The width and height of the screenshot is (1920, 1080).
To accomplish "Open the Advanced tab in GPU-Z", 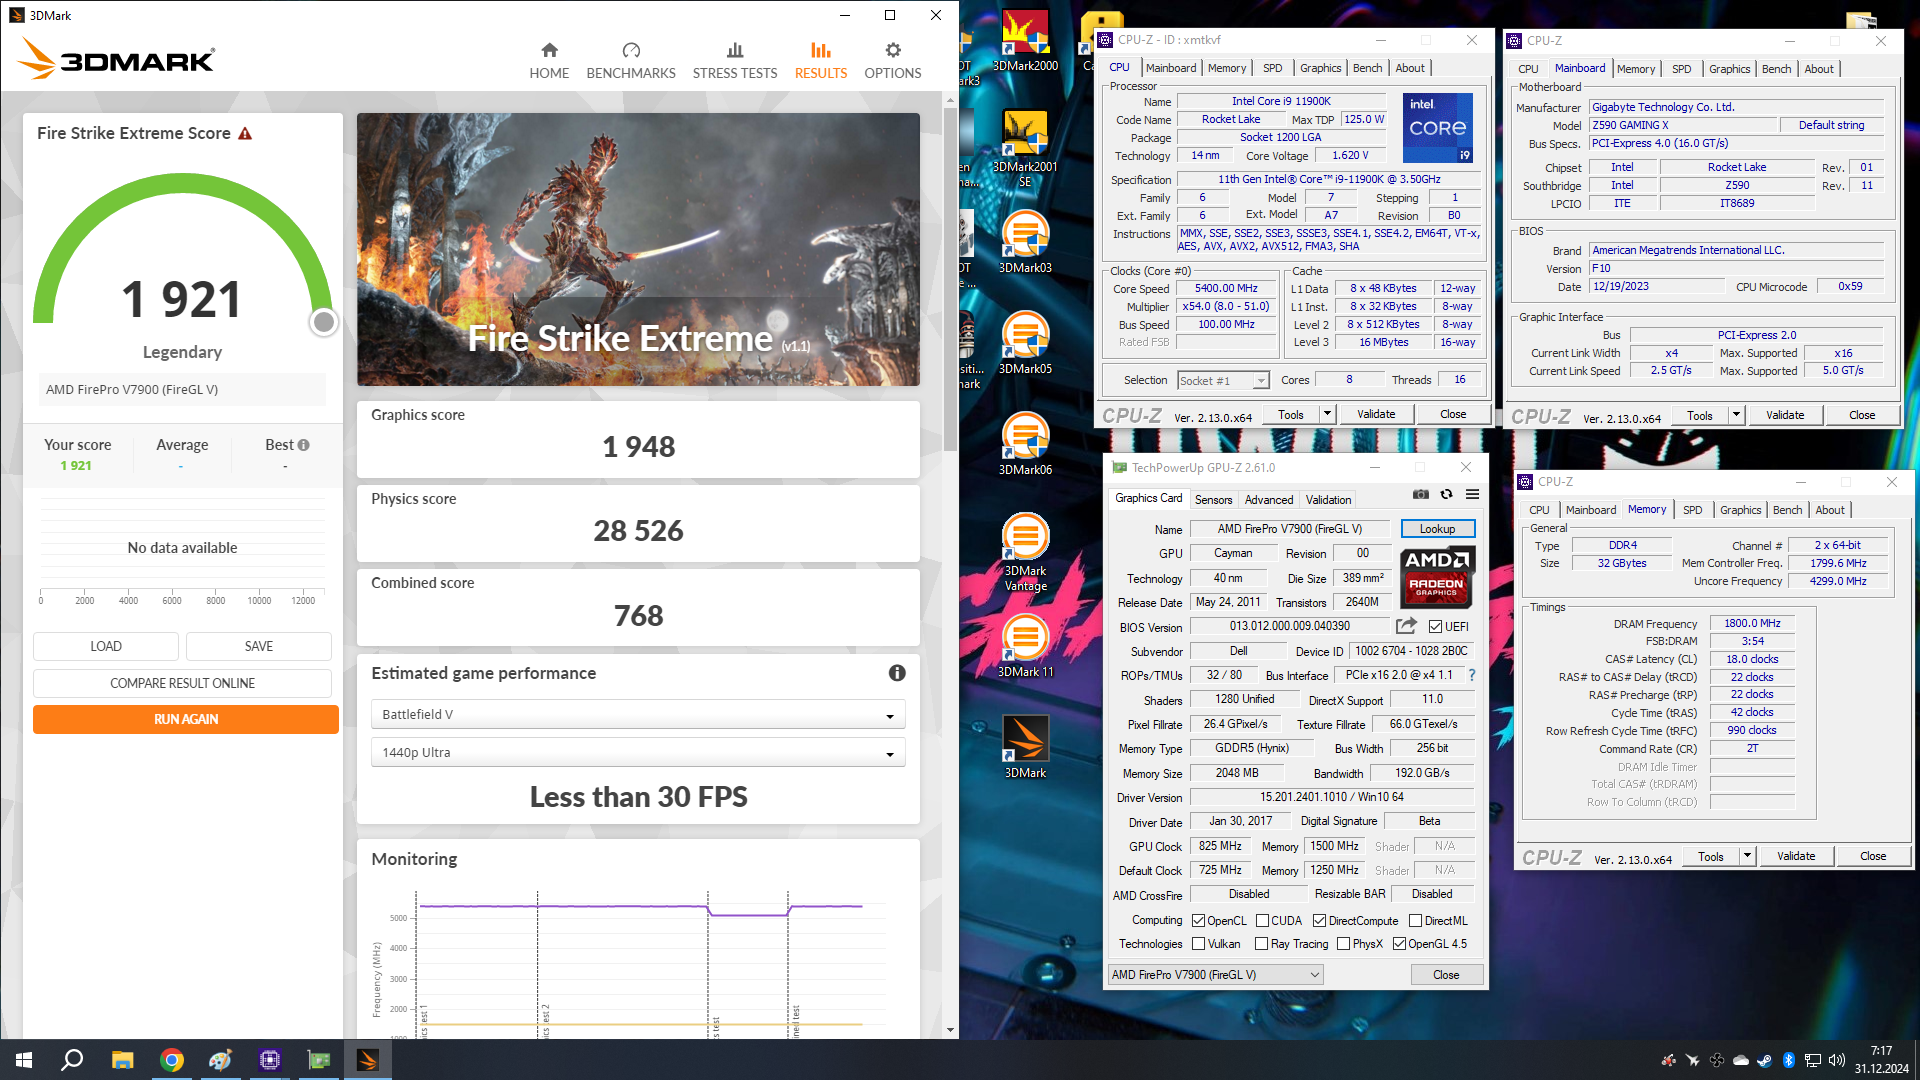I will click(1269, 500).
